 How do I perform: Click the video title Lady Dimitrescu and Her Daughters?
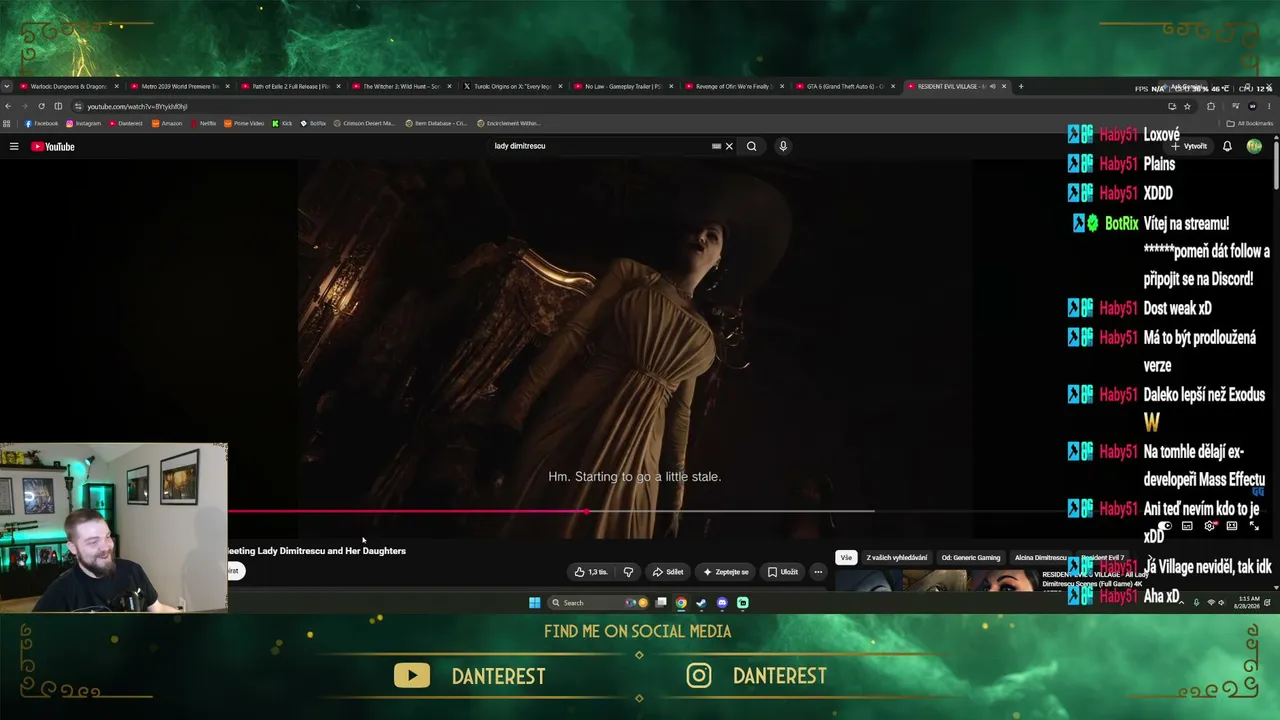(317, 551)
